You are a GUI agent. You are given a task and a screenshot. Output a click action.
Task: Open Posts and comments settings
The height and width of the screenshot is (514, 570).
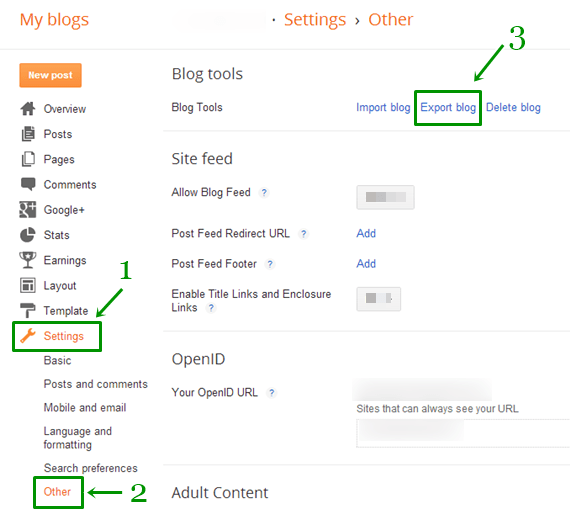point(96,384)
